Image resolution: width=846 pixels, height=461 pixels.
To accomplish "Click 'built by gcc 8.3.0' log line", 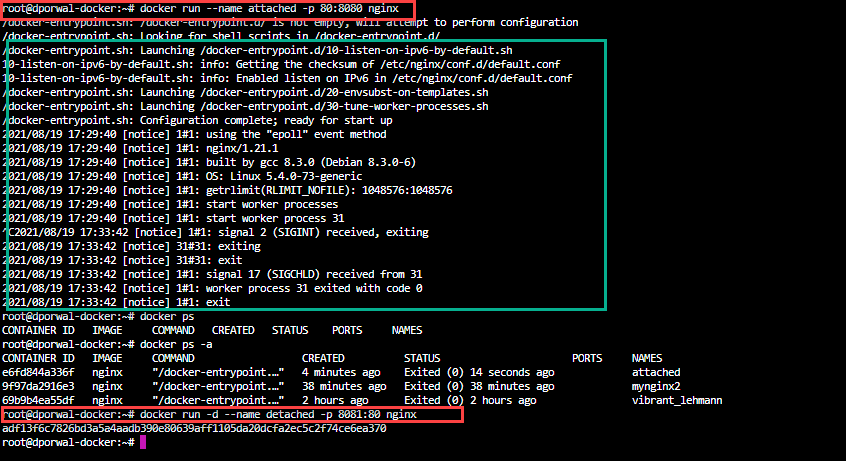I will pyautogui.click(x=209, y=162).
